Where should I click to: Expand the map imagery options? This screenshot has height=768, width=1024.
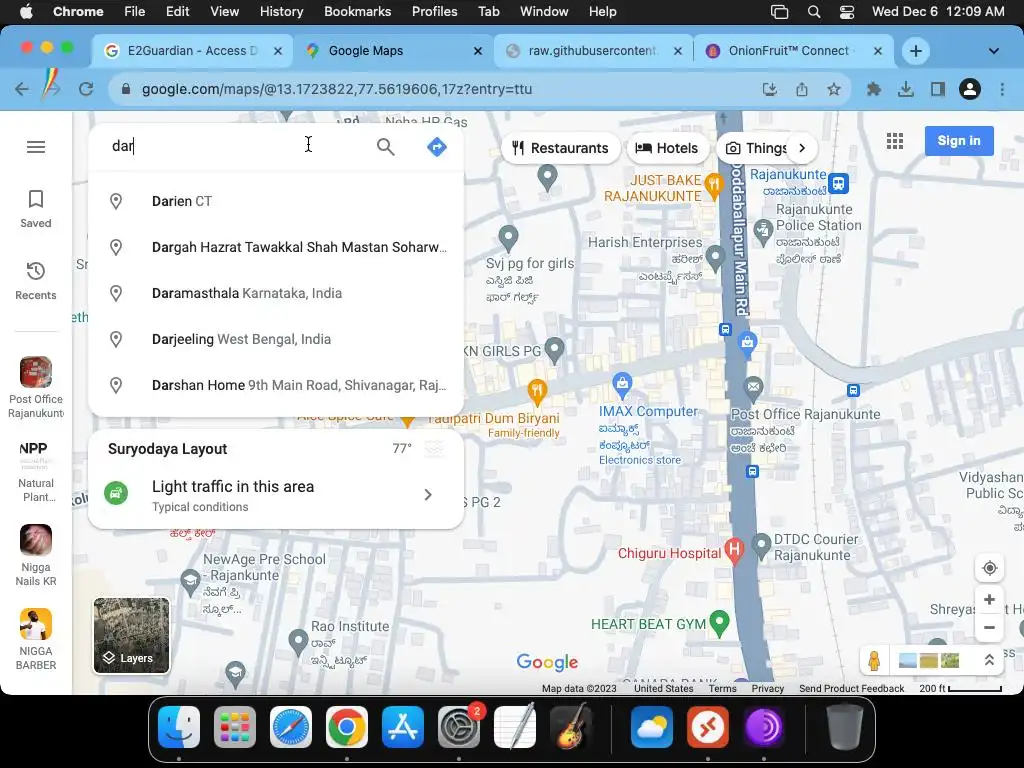point(989,660)
